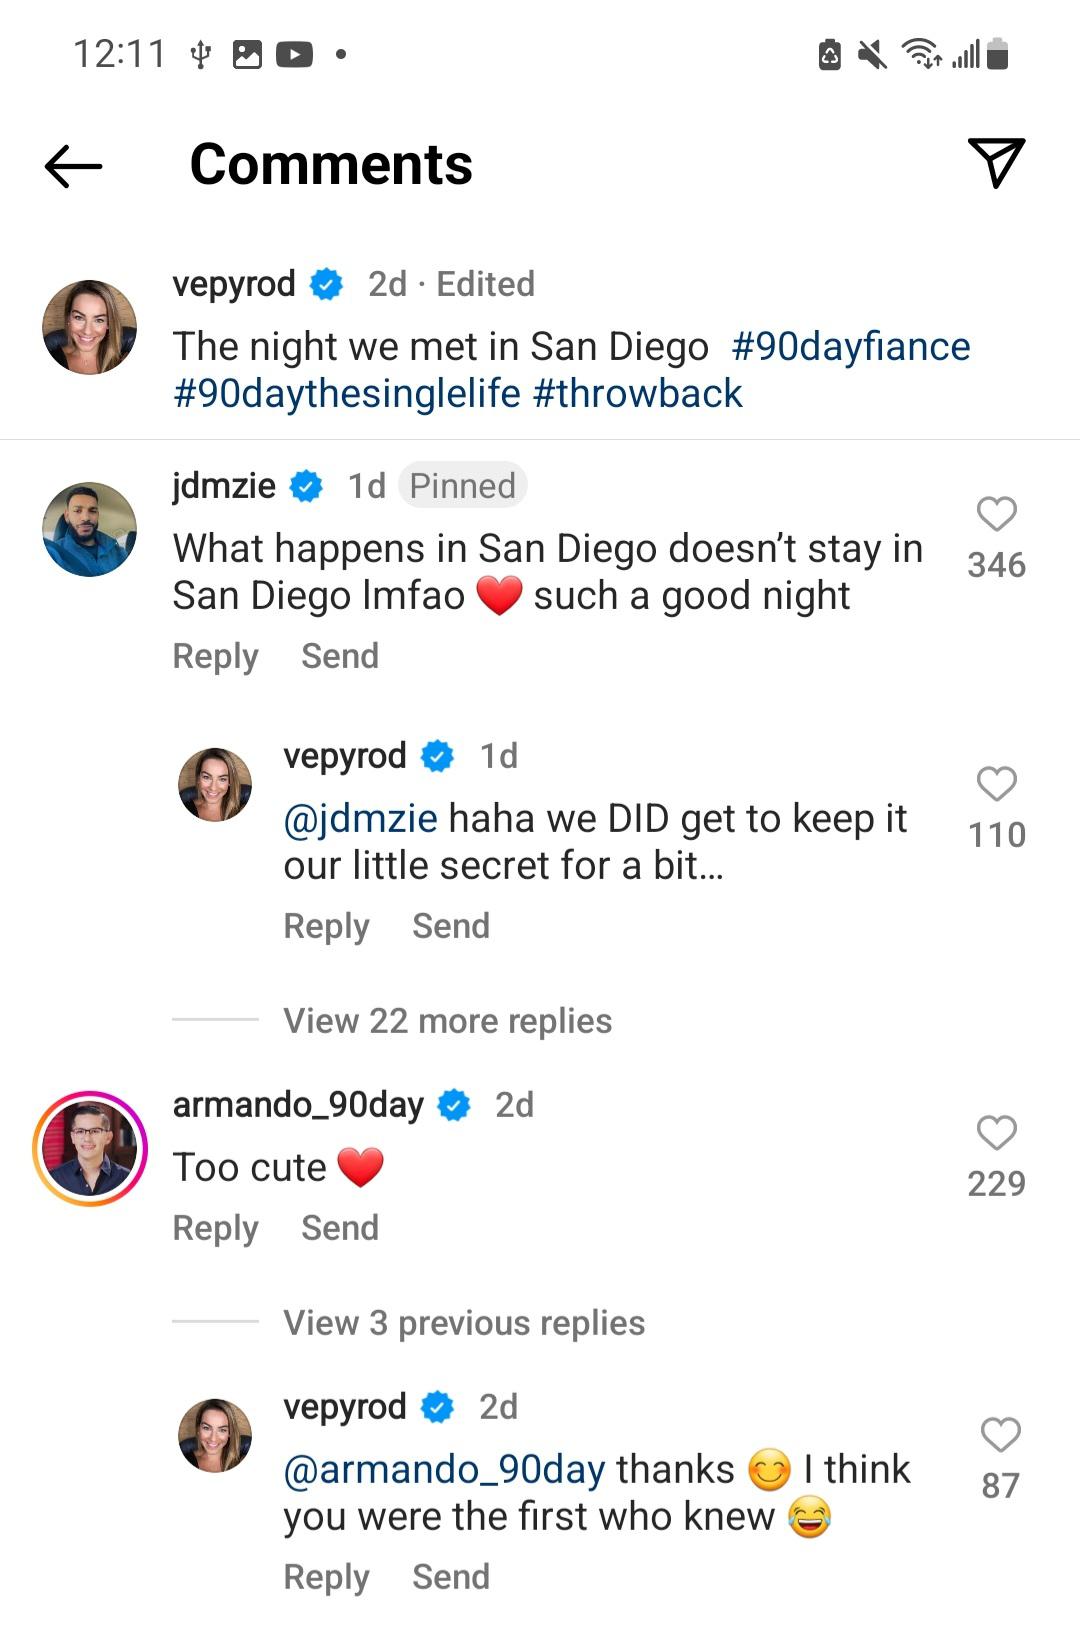Screen dimensions: 1080x1626
Task: Like armando_90day's Too cute comment
Action: (996, 1133)
